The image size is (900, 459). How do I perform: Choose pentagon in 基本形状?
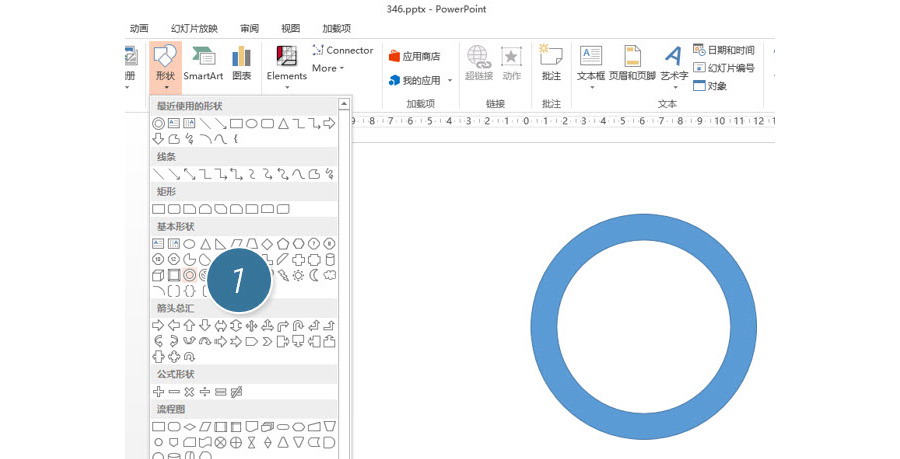click(282, 244)
